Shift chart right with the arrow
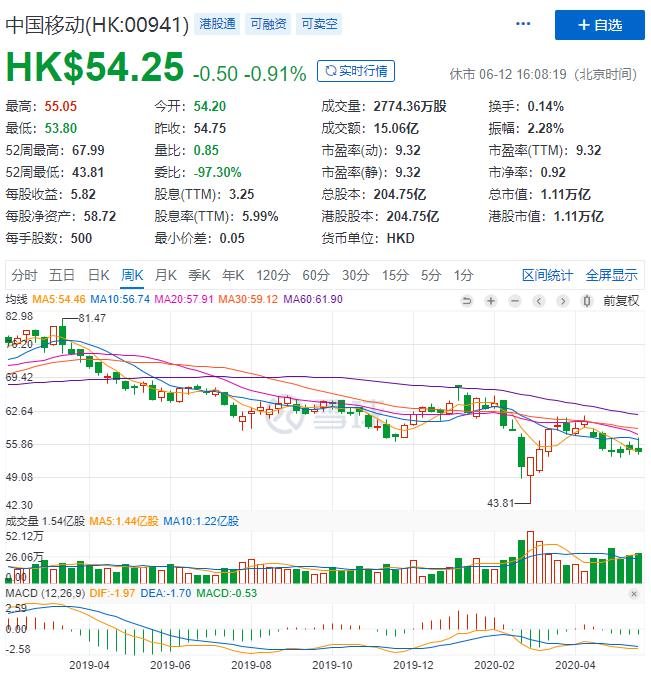Screen dimensions: 651x679 point(563,301)
